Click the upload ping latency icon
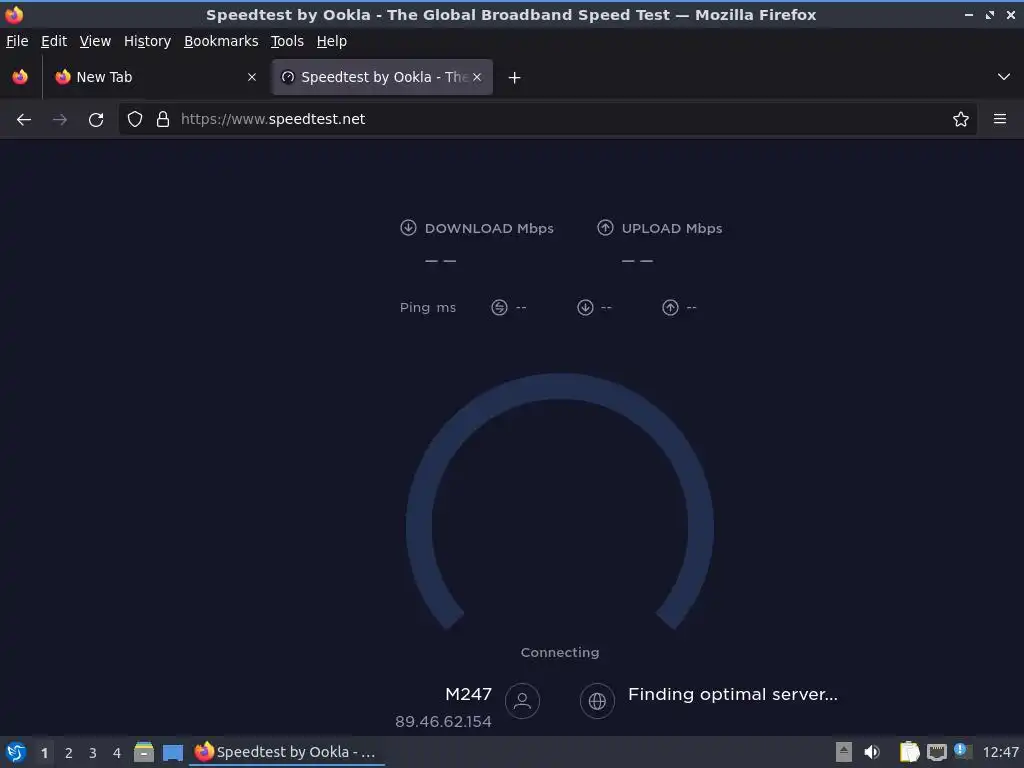Viewport: 1024px width, 768px height. pyautogui.click(x=670, y=308)
